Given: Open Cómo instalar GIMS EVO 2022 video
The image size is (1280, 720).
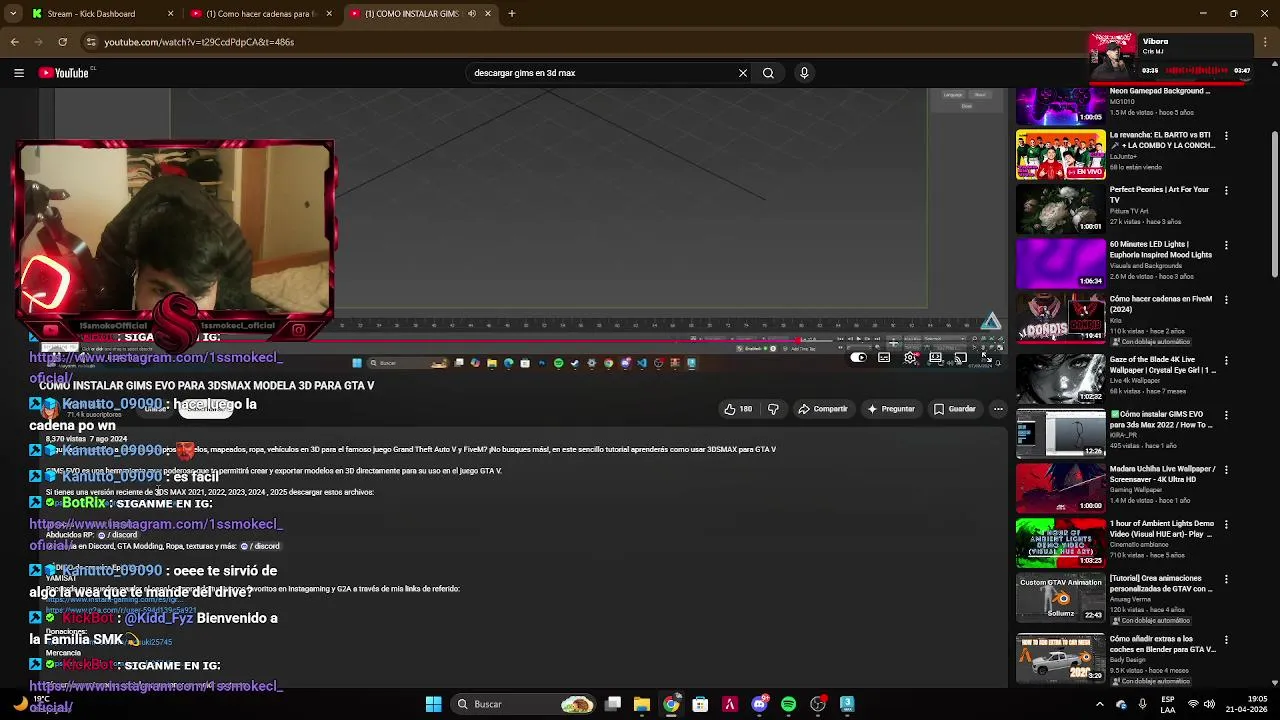Looking at the screenshot, I should 1061,433.
